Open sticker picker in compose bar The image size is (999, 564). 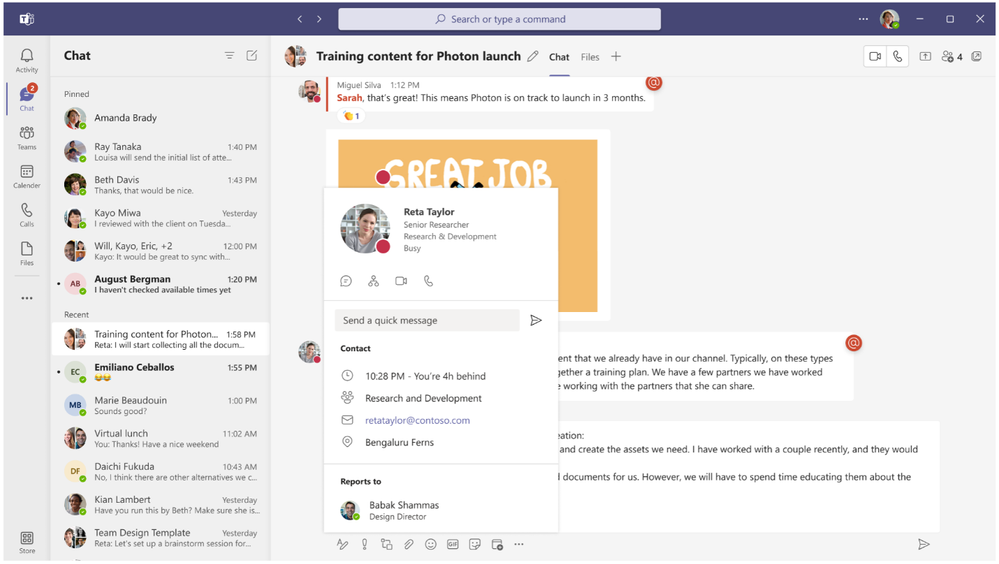[x=475, y=544]
